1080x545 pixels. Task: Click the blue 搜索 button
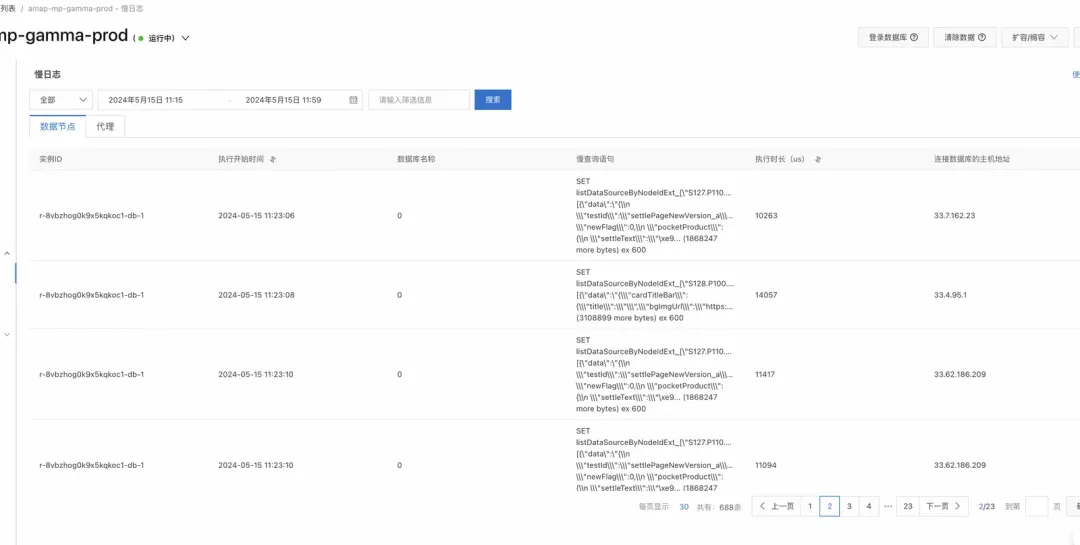point(493,100)
